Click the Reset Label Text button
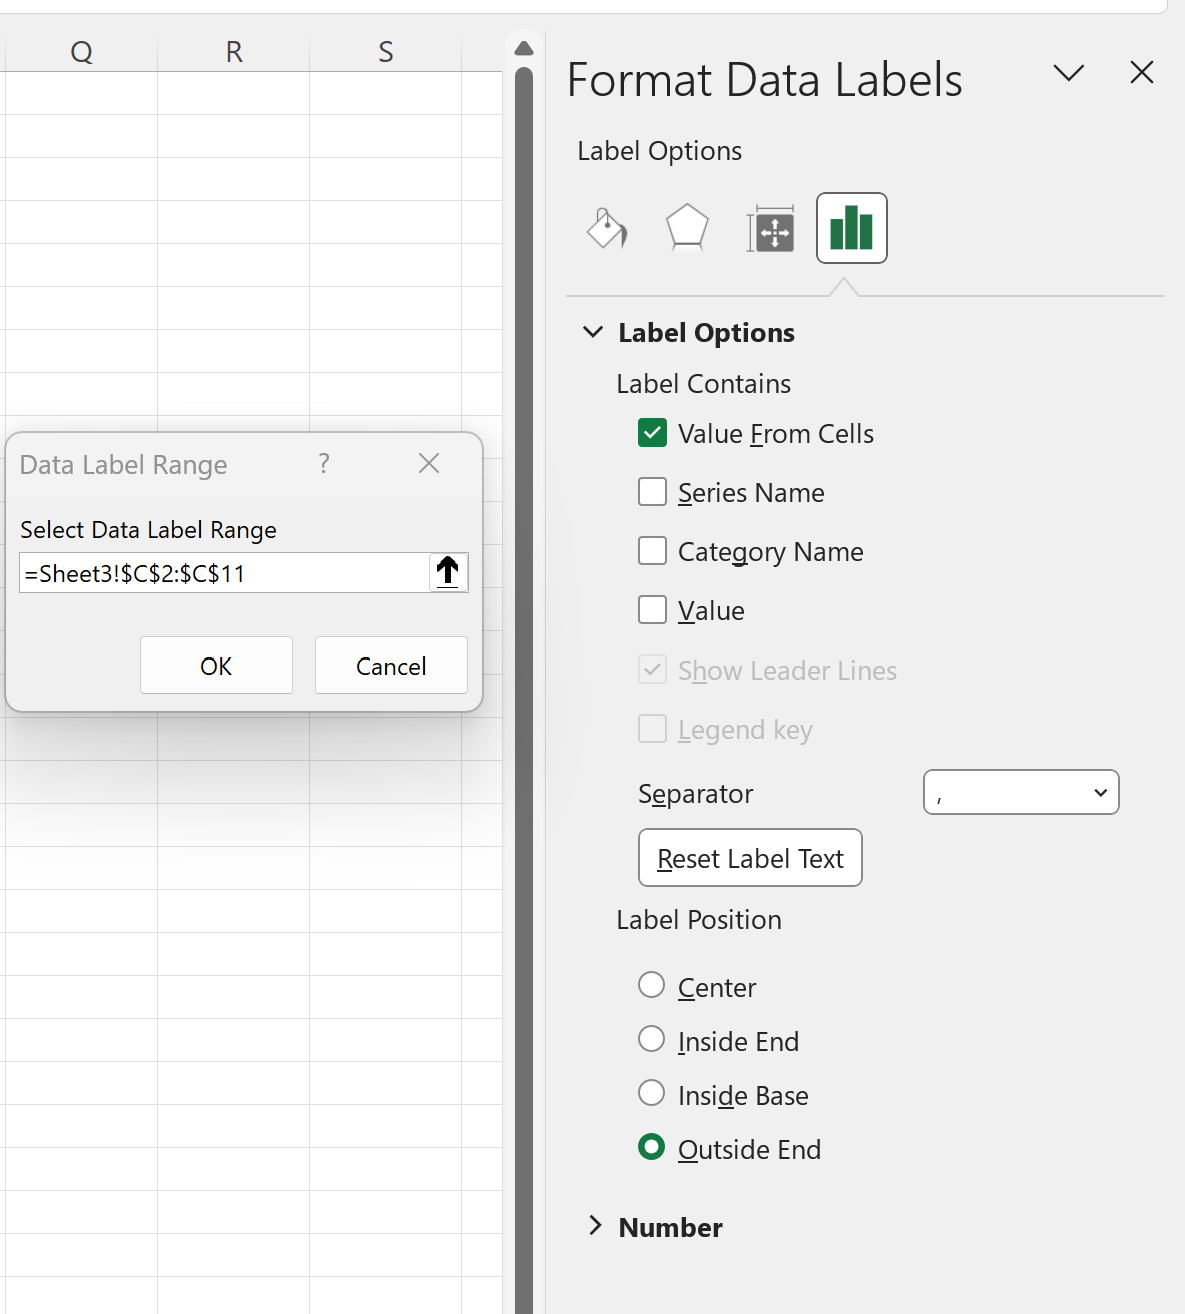This screenshot has height=1314, width=1185. pyautogui.click(x=750, y=858)
